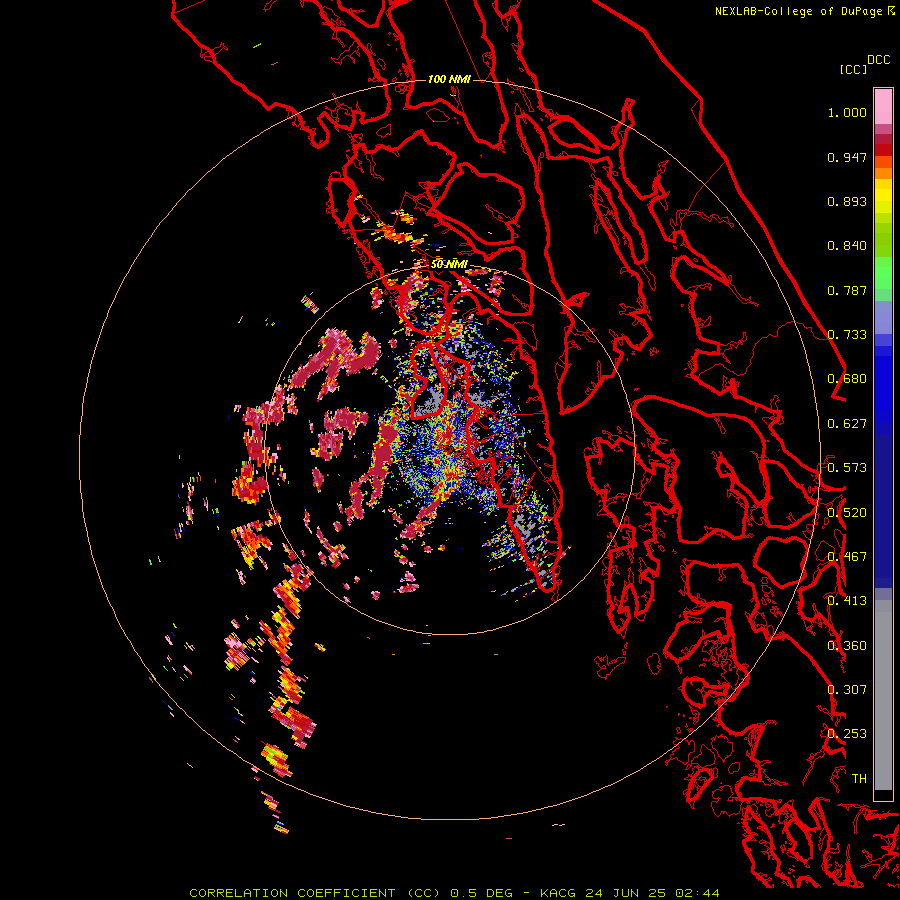The height and width of the screenshot is (900, 900).
Task: Click the TH threshold label
Action: click(859, 779)
